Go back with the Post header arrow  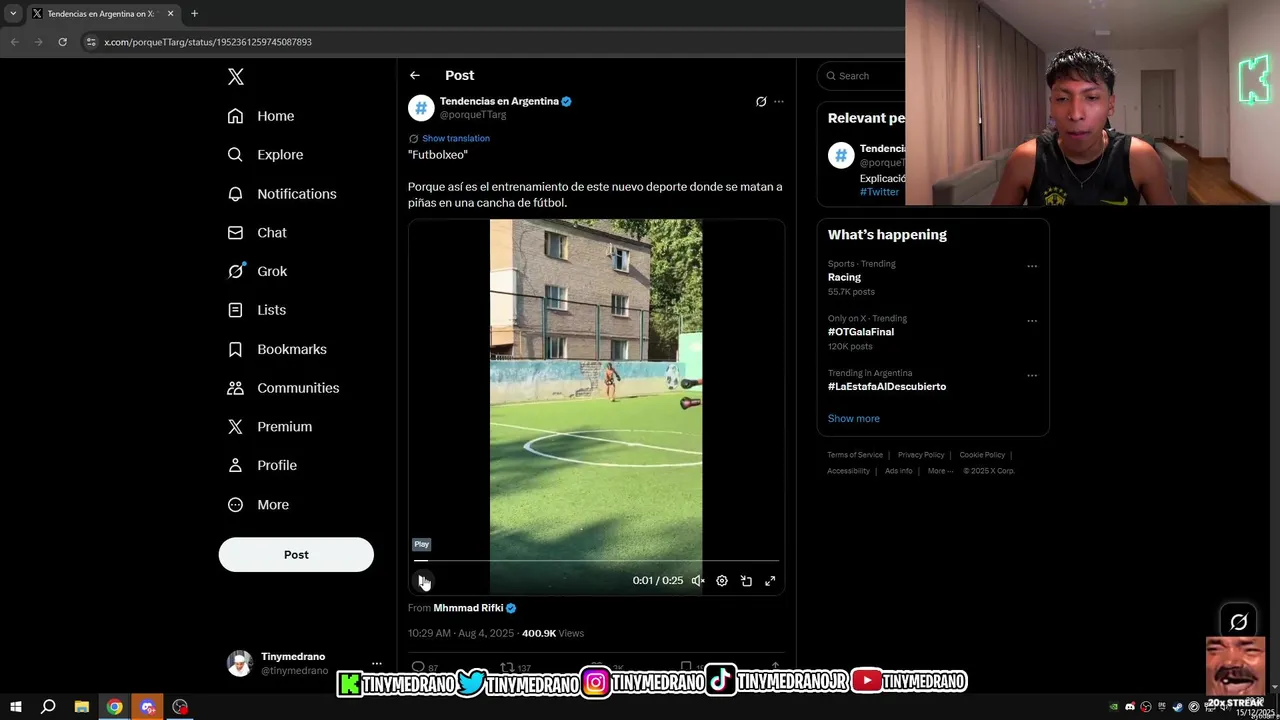pos(414,76)
